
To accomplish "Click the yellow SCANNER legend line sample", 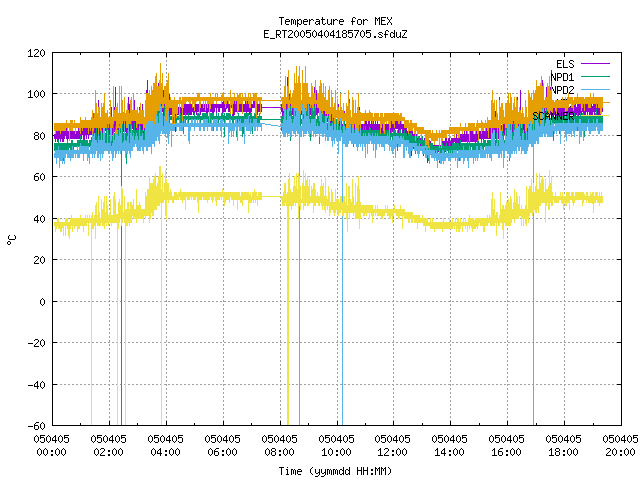I will click(595, 116).
